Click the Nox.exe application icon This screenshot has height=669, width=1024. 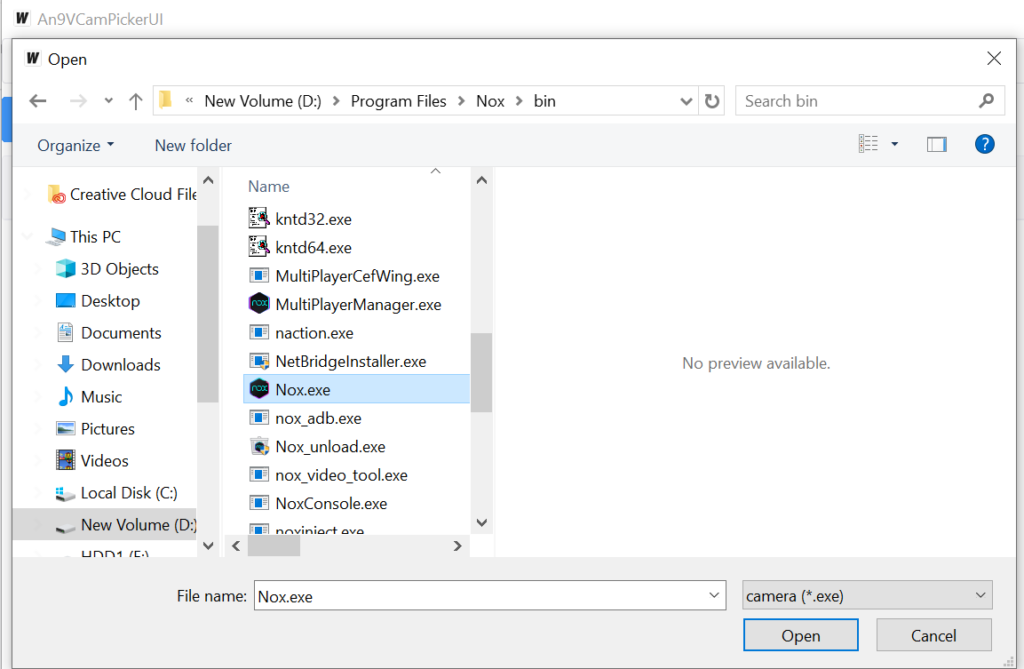259,389
